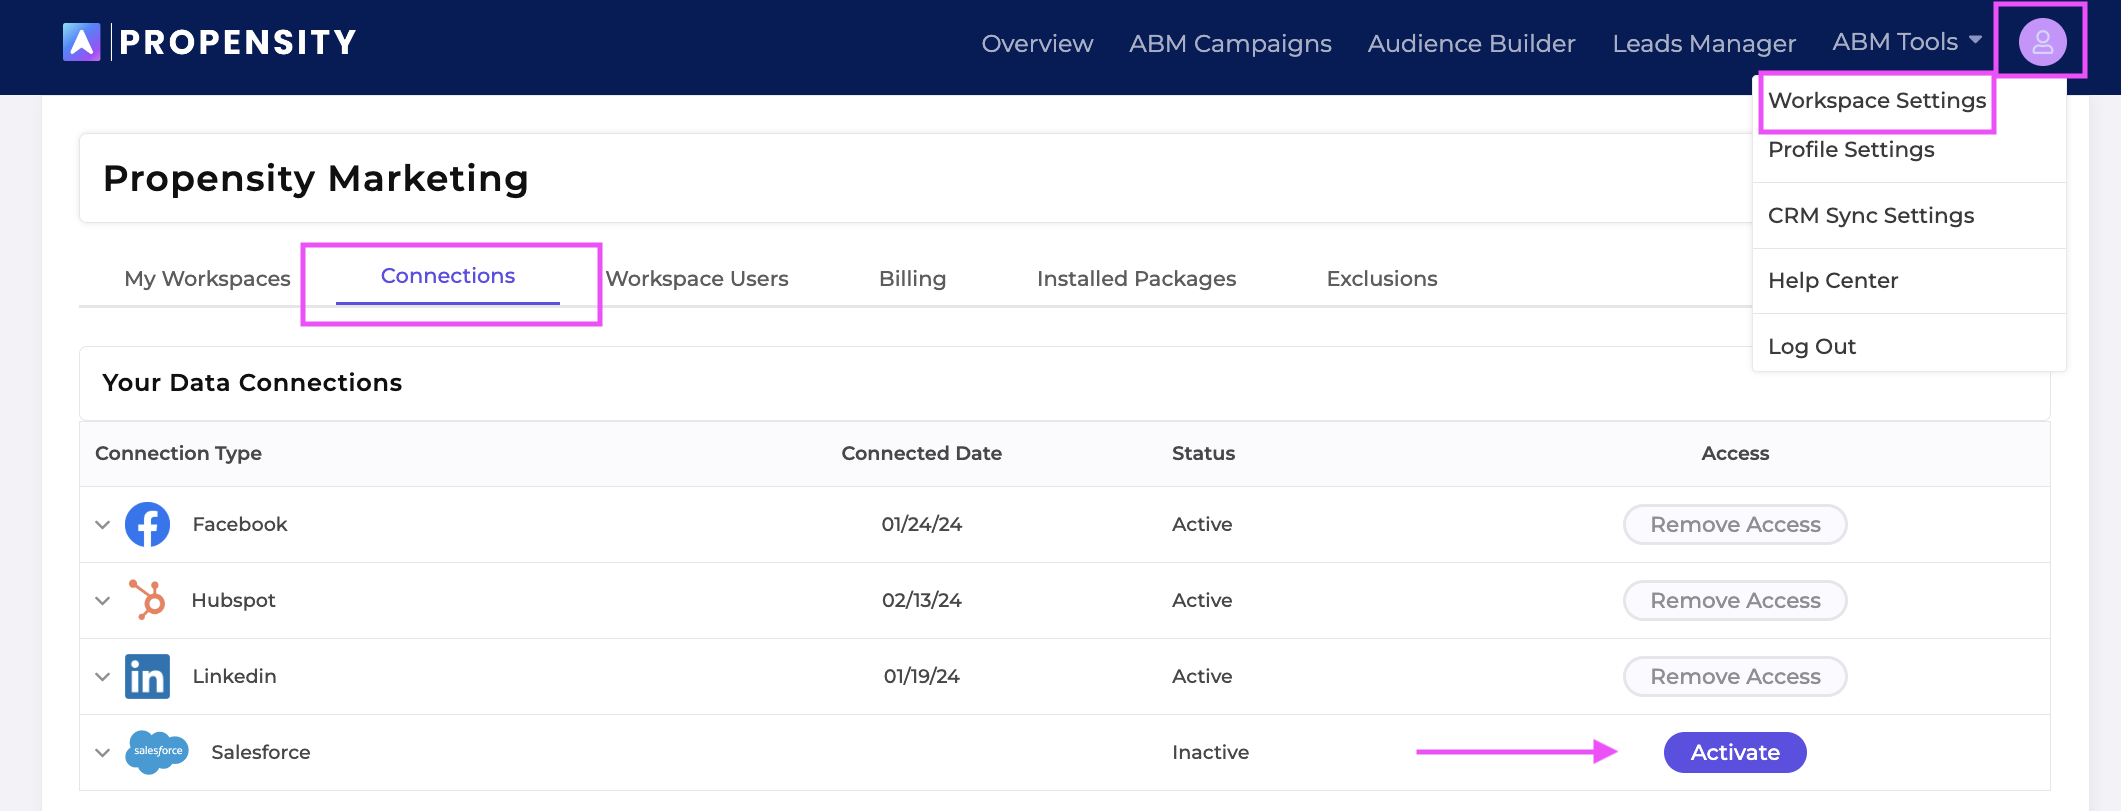
Task: Select Workspace Settings from profile menu
Action: pos(1877,100)
